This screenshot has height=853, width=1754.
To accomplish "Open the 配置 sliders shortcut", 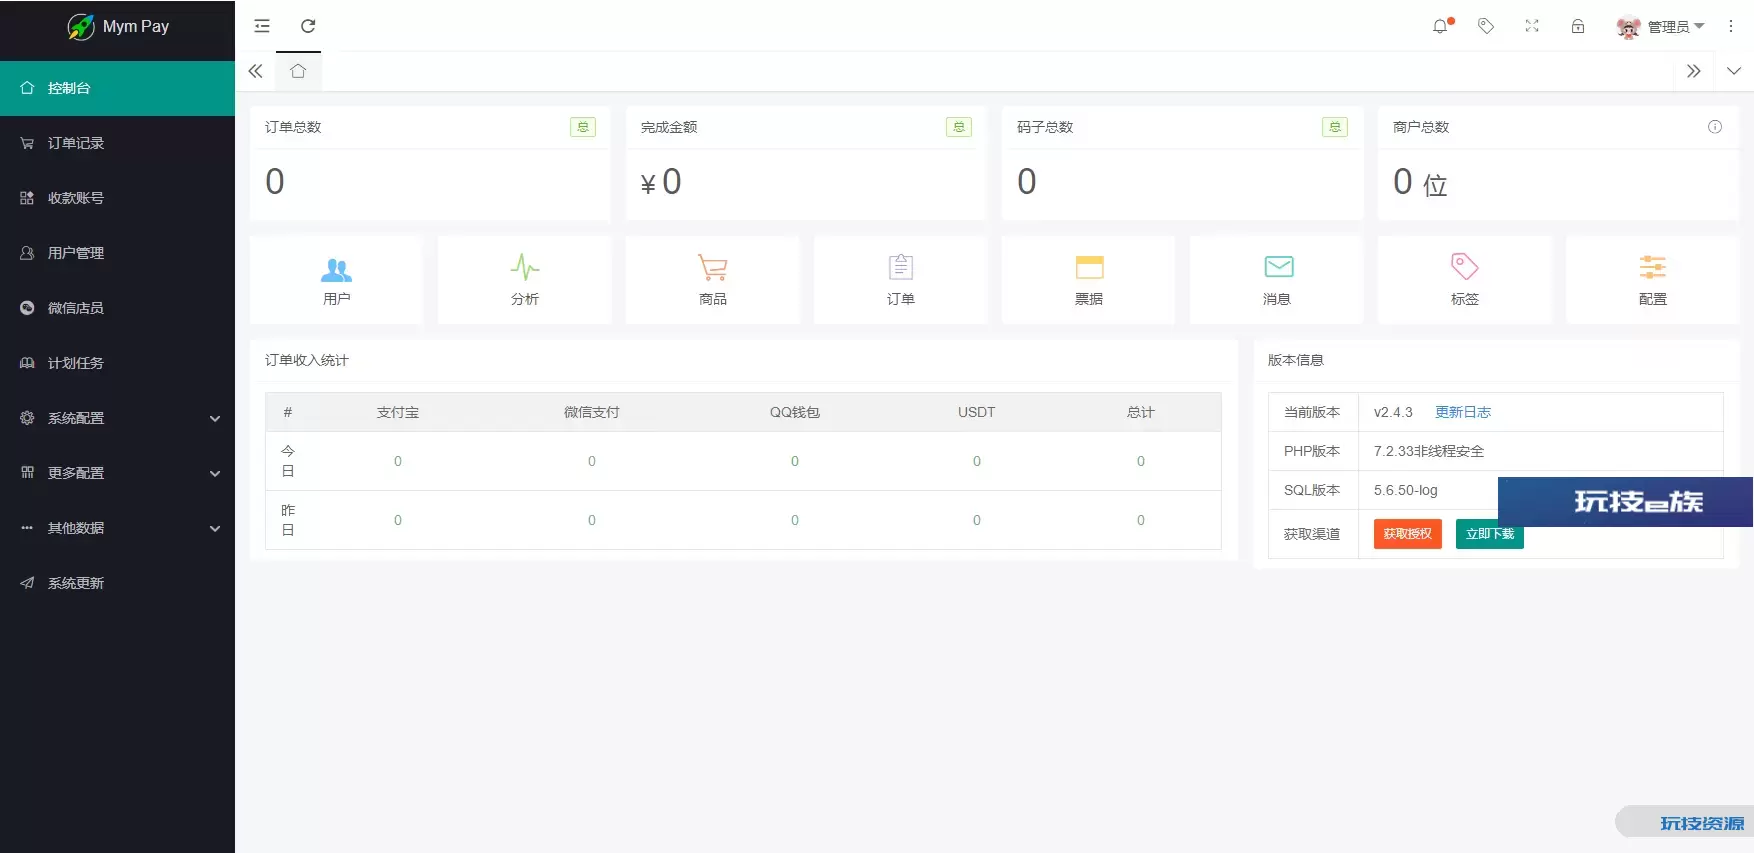I will 1653,280.
